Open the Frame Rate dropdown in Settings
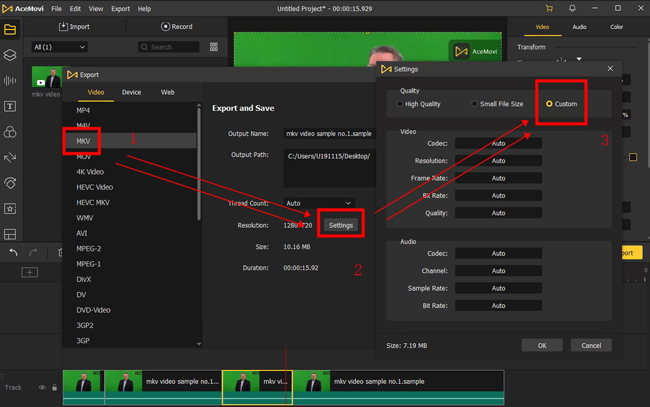The height and width of the screenshot is (407, 650). 498,178
